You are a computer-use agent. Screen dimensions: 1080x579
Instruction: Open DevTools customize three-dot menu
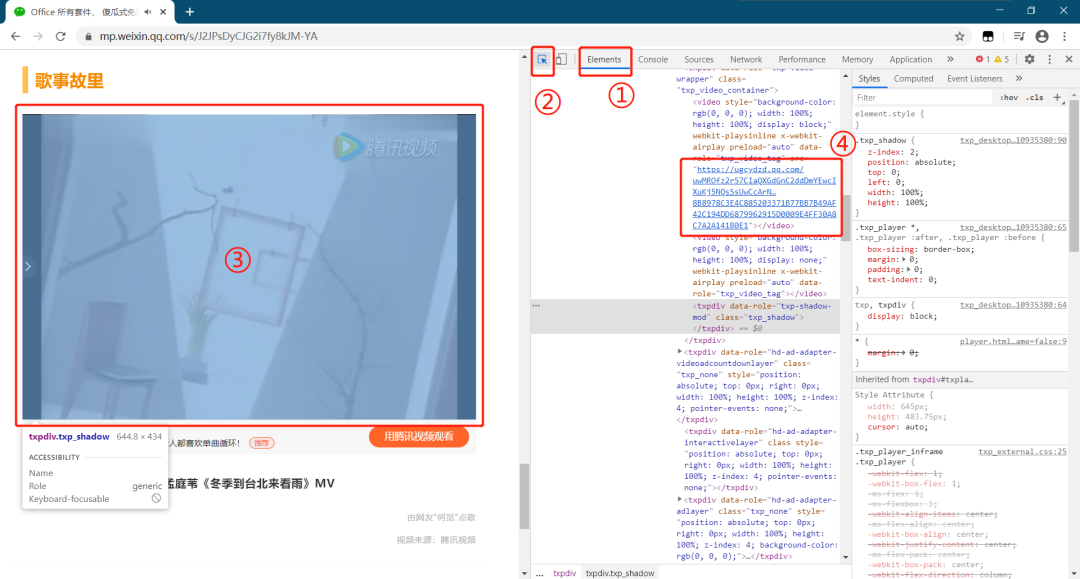pos(1050,59)
